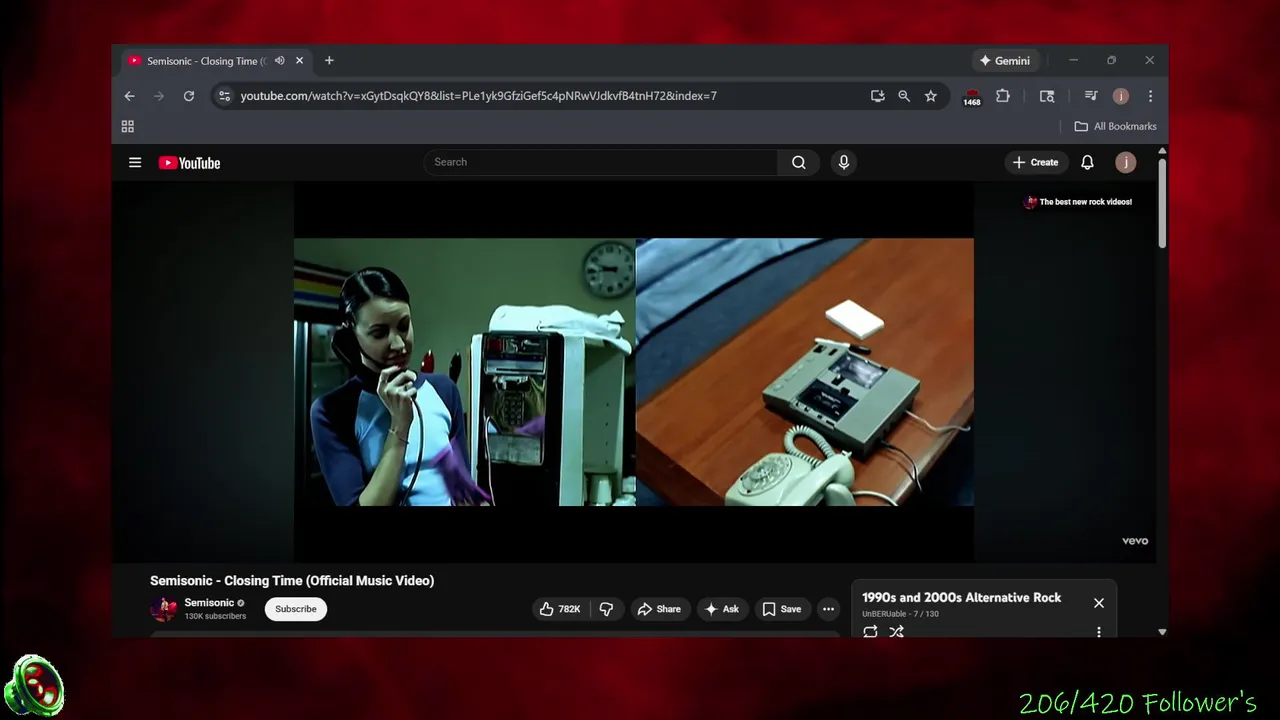Open the best new rock videos card

point(1078,202)
